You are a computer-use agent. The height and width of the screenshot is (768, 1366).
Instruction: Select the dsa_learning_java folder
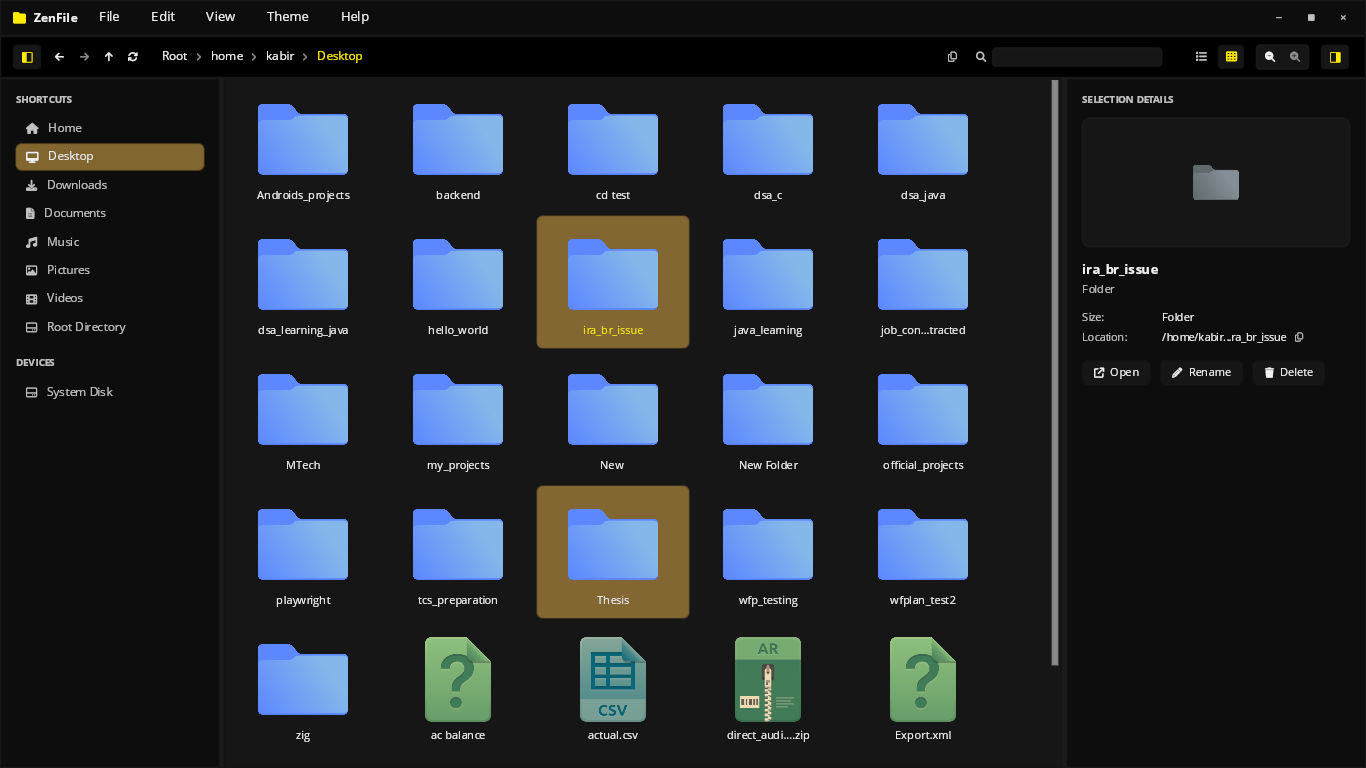point(303,283)
